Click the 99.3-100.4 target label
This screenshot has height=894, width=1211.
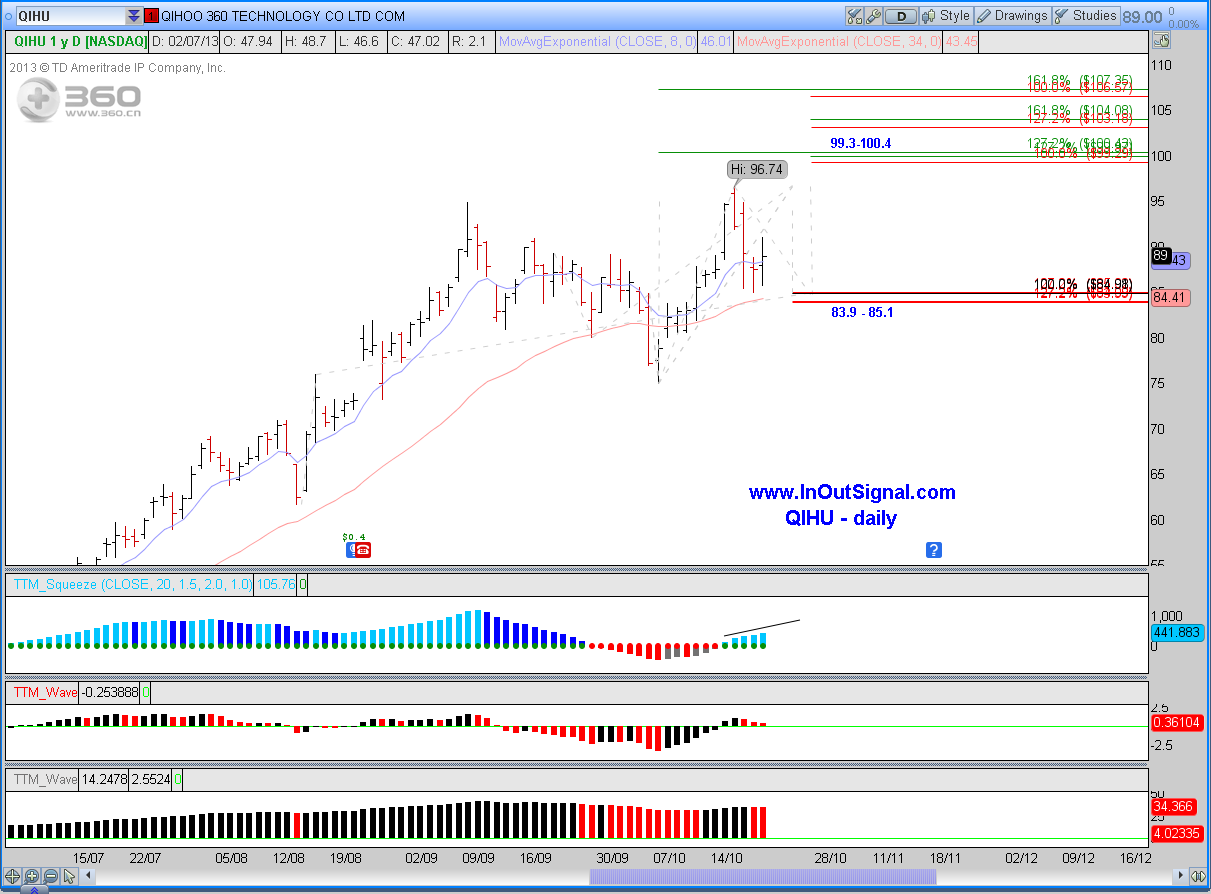pos(860,144)
